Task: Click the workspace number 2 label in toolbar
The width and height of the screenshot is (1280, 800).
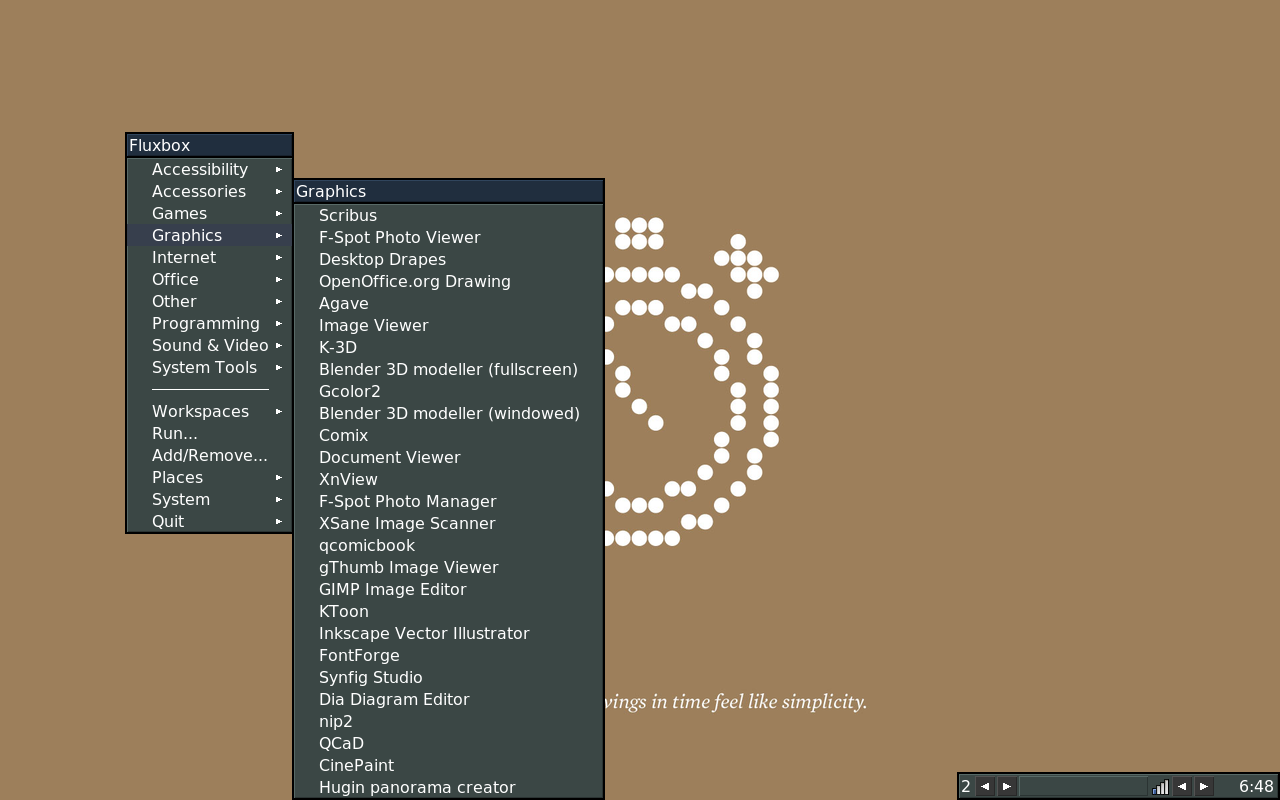Action: click(x=966, y=786)
